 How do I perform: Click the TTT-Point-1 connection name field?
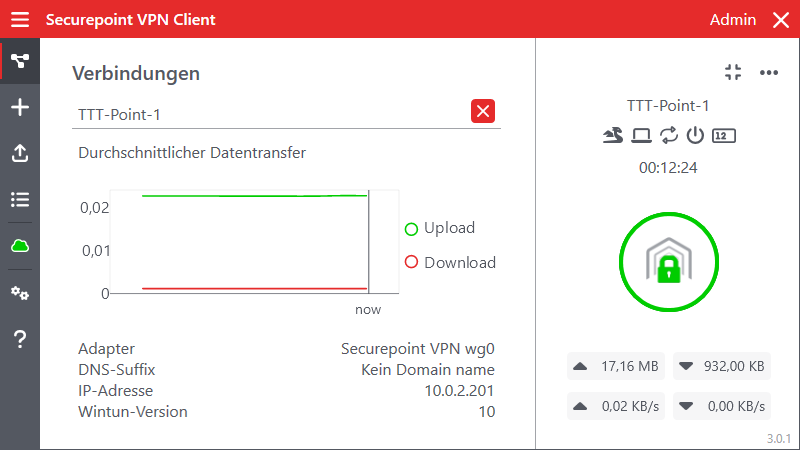pyautogui.click(x=270, y=114)
